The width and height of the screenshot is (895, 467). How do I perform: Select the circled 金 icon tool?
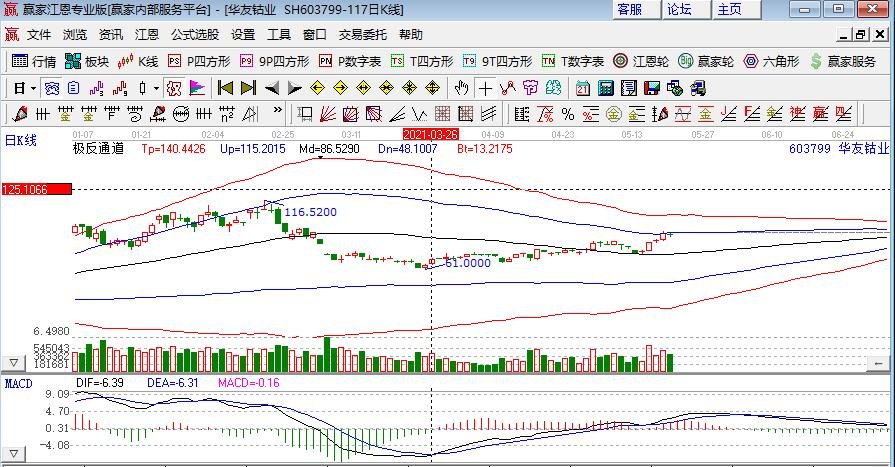coord(614,114)
